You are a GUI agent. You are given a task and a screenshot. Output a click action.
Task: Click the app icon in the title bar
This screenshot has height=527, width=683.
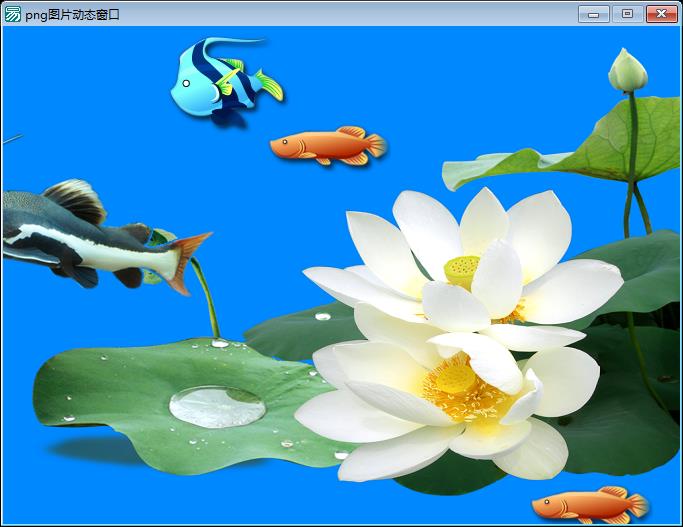click(x=12, y=14)
